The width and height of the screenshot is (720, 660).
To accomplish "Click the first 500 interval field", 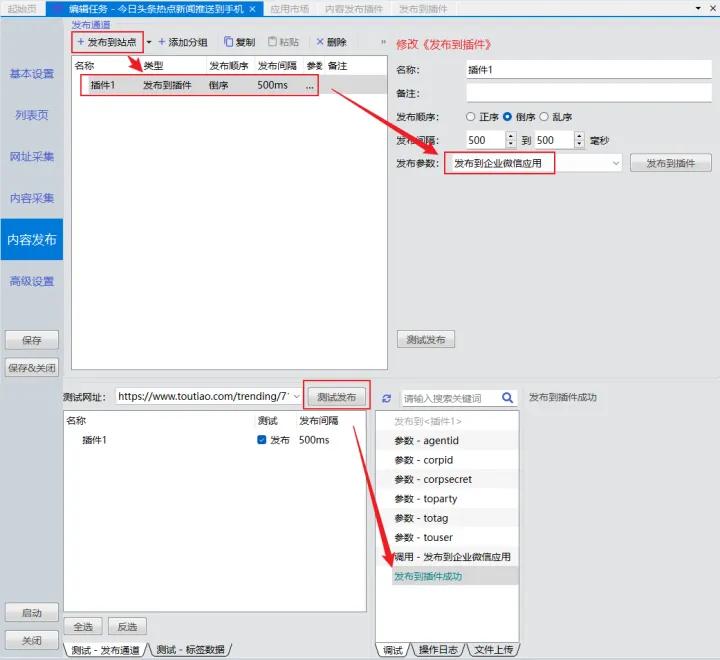I will click(486, 140).
